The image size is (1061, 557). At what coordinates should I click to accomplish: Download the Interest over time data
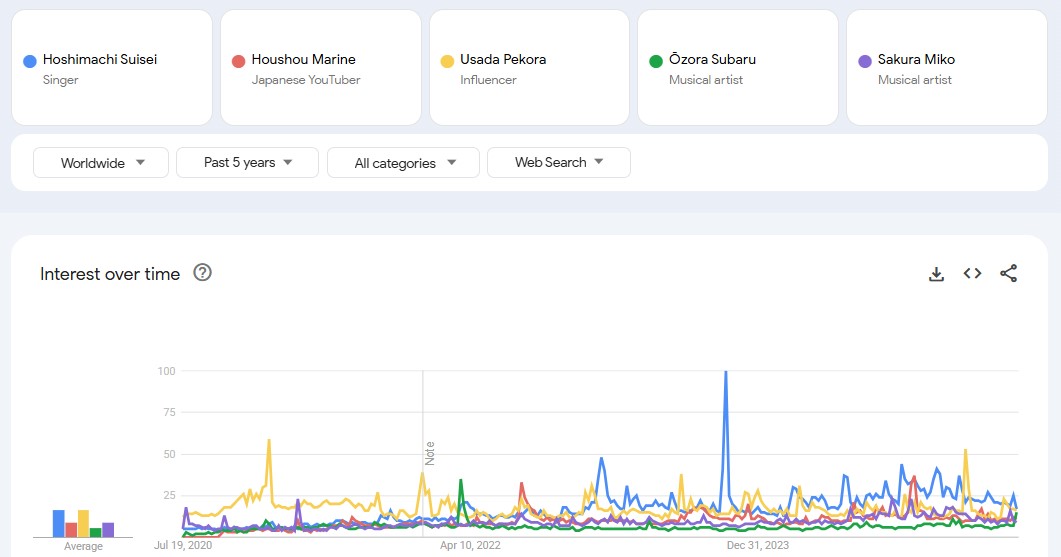point(936,273)
